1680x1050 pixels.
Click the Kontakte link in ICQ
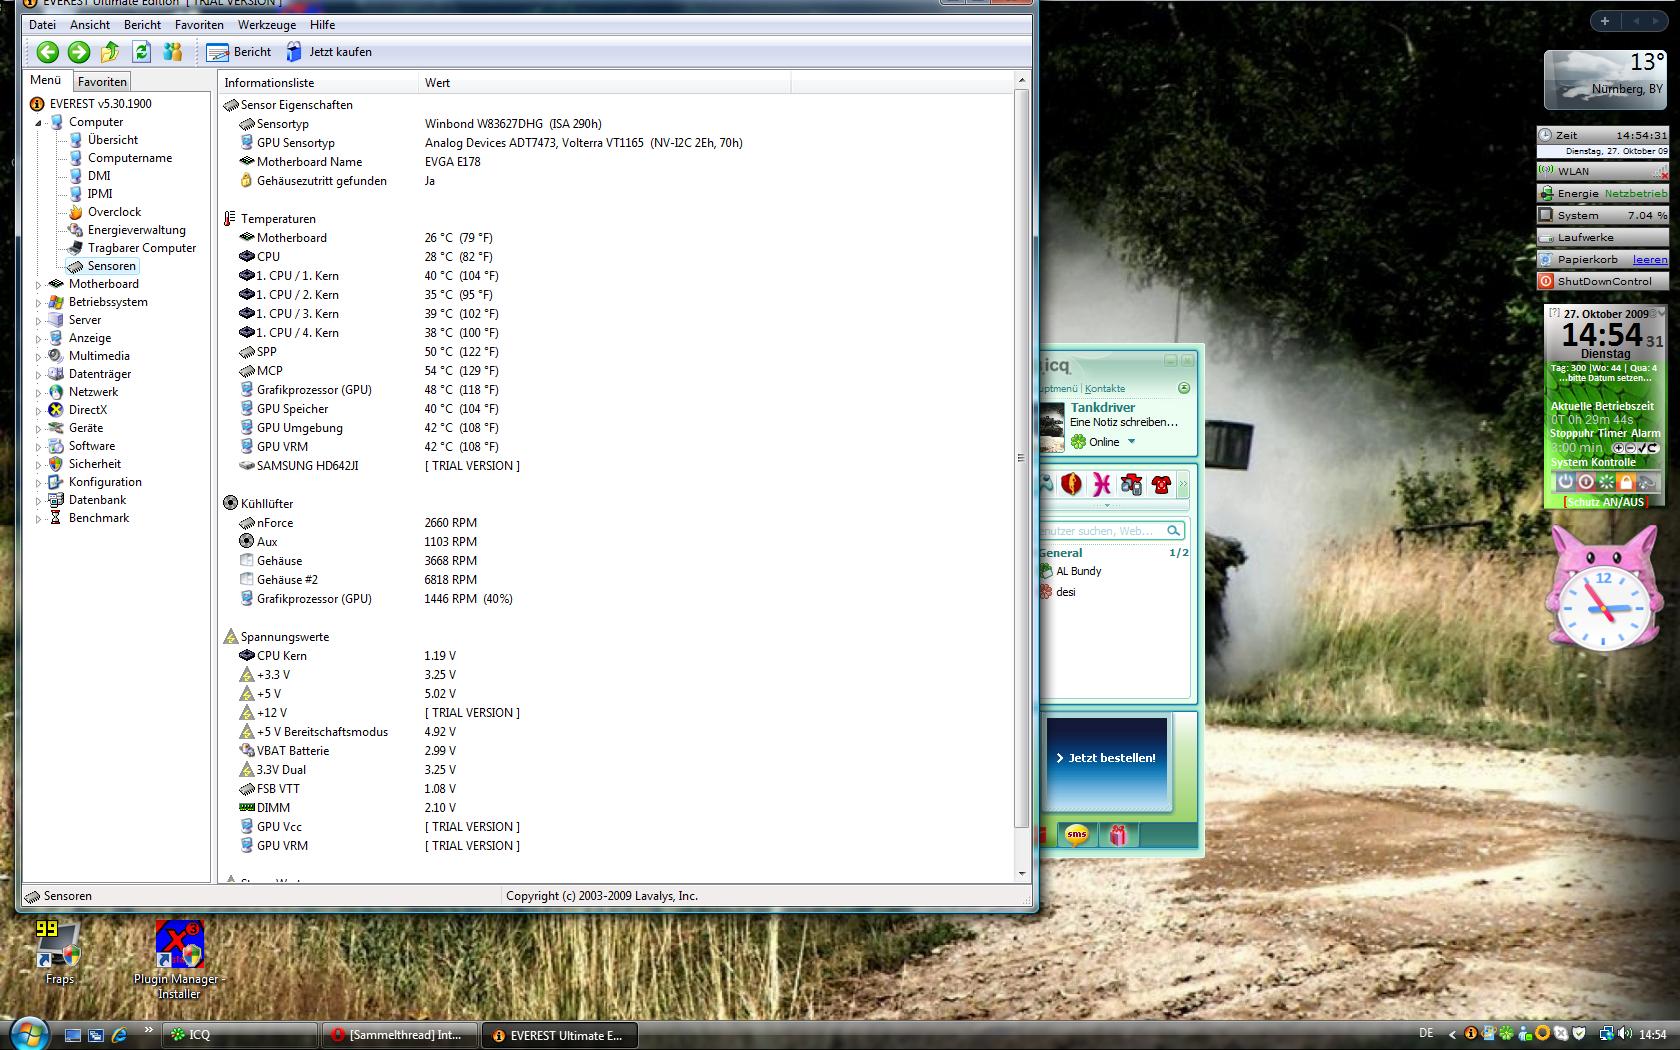point(1105,389)
